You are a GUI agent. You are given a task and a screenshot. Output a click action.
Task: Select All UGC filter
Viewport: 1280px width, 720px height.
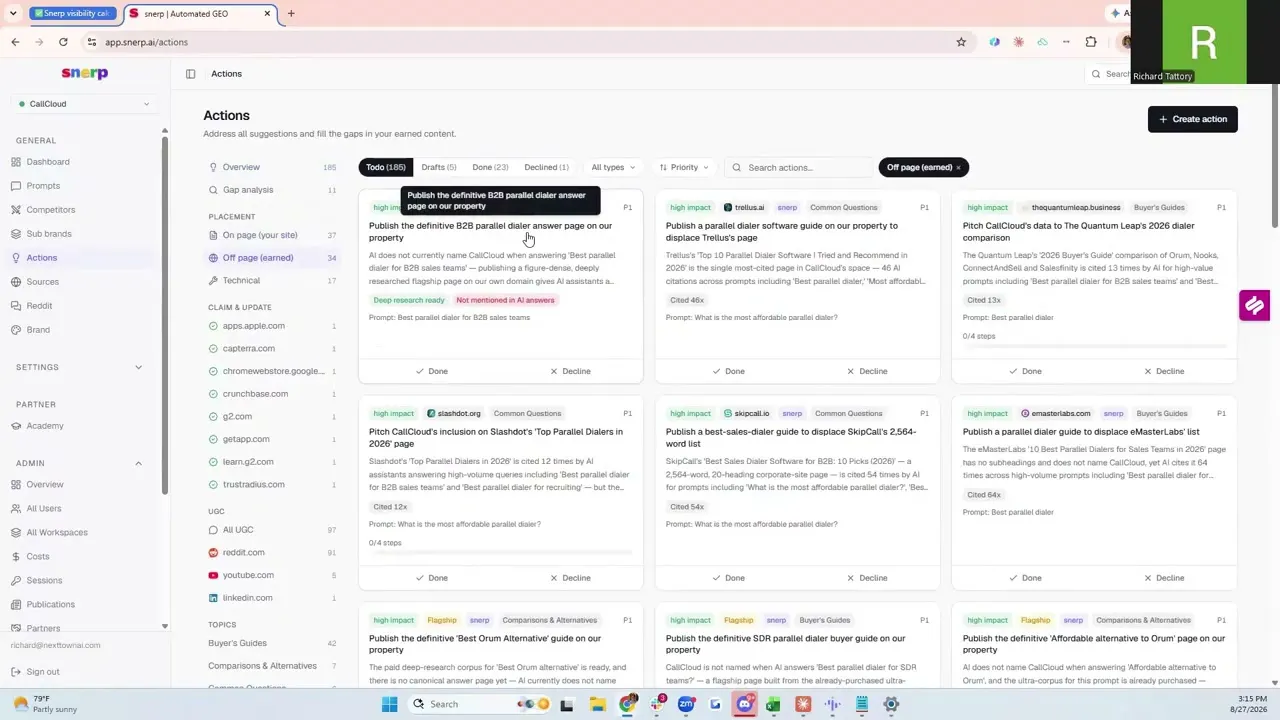click(x=272, y=530)
